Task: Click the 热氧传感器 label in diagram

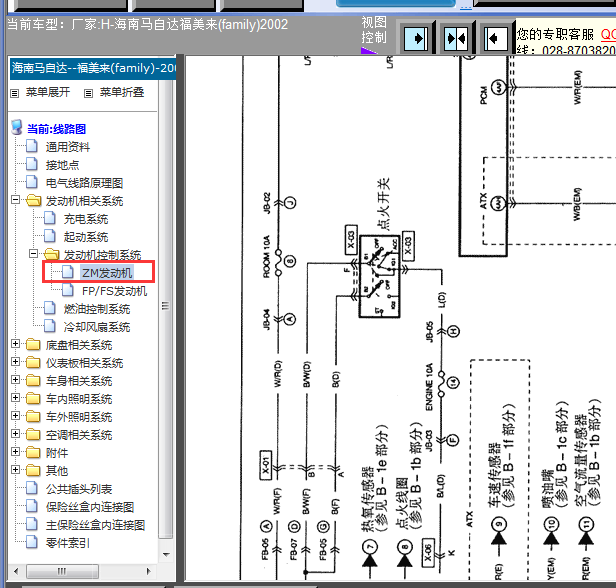Action: coord(367,499)
